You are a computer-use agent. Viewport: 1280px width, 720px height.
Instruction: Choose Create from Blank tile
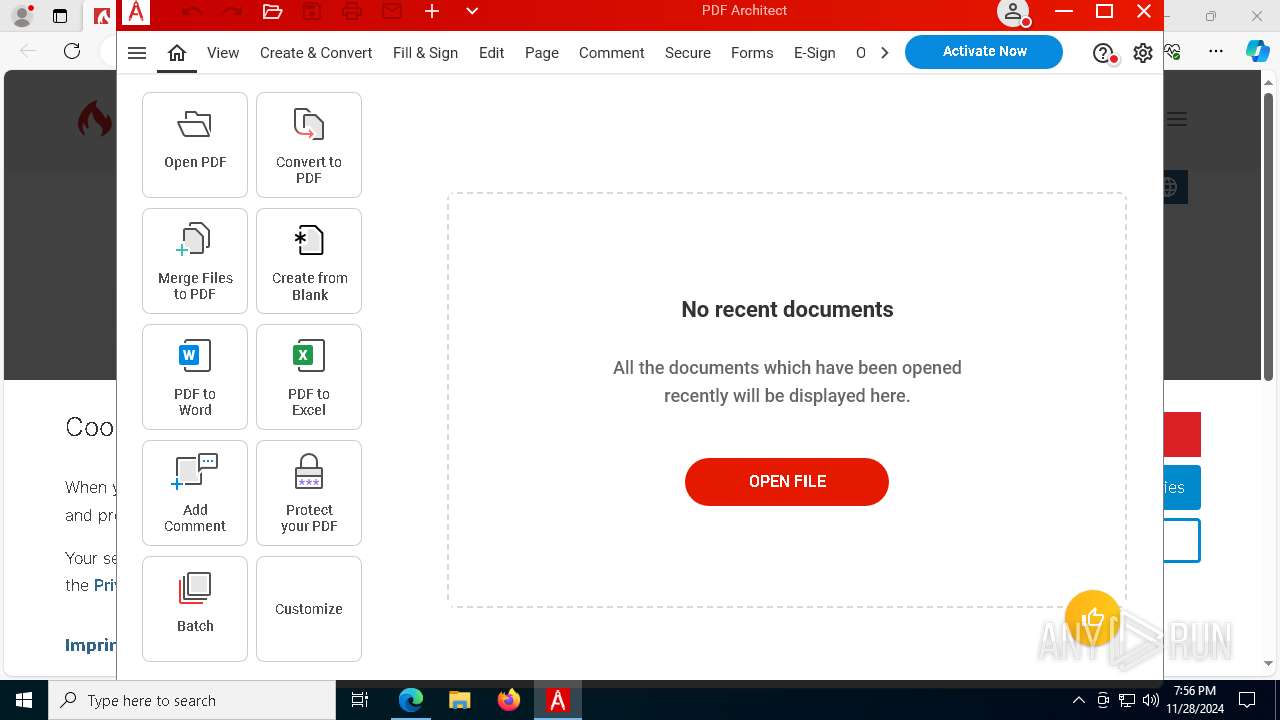[309, 261]
